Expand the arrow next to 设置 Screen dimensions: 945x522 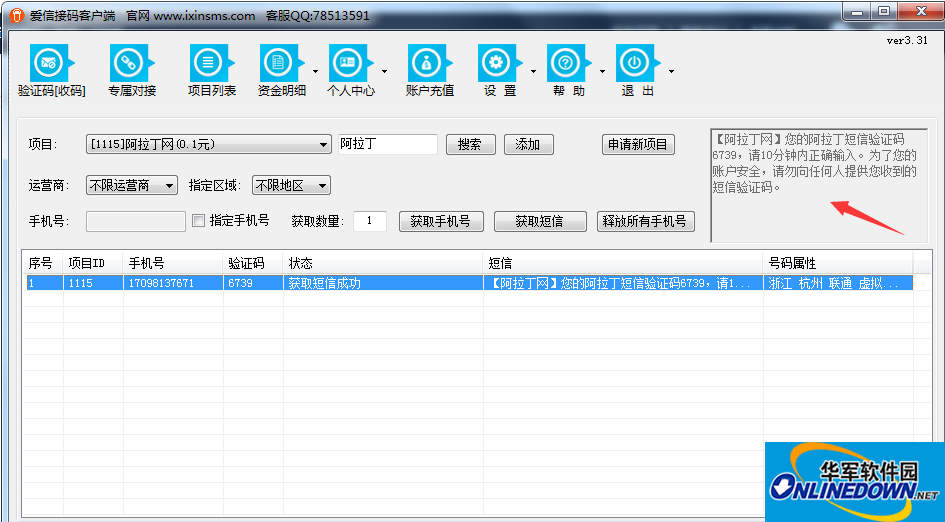533,72
